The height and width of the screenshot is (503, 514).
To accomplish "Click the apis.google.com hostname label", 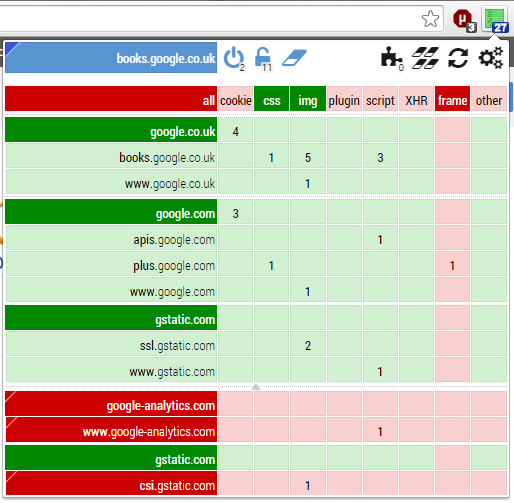I will [x=112, y=238].
